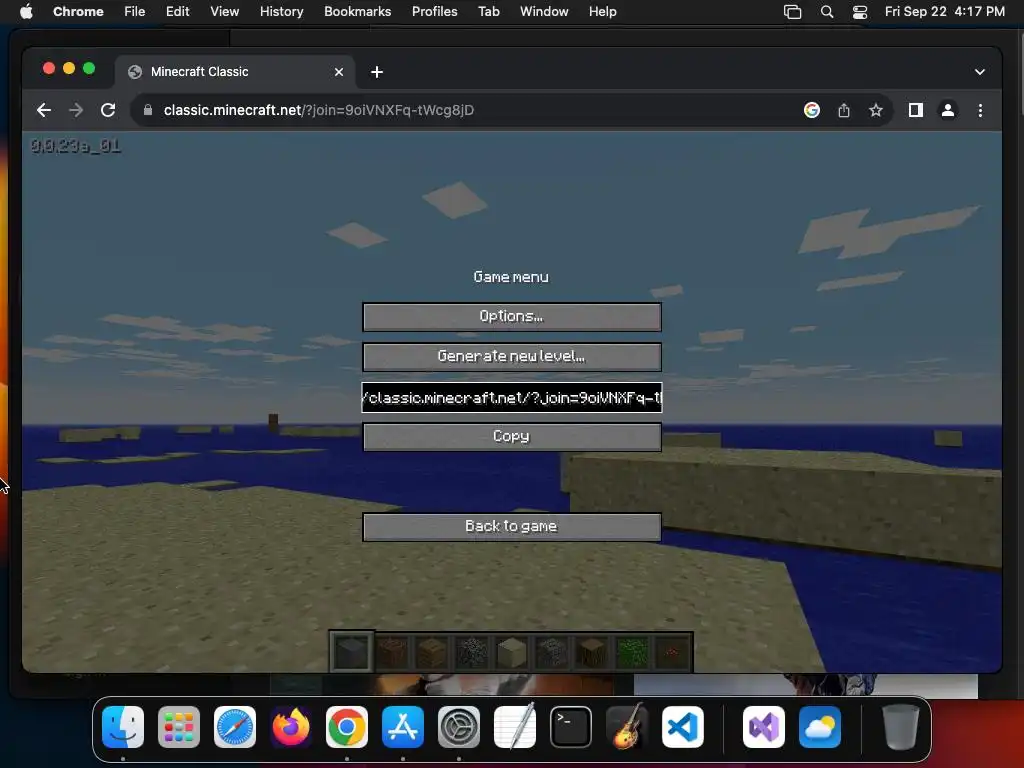The image size is (1024, 768).
Task: Open the App Store from the dock
Action: [x=403, y=727]
